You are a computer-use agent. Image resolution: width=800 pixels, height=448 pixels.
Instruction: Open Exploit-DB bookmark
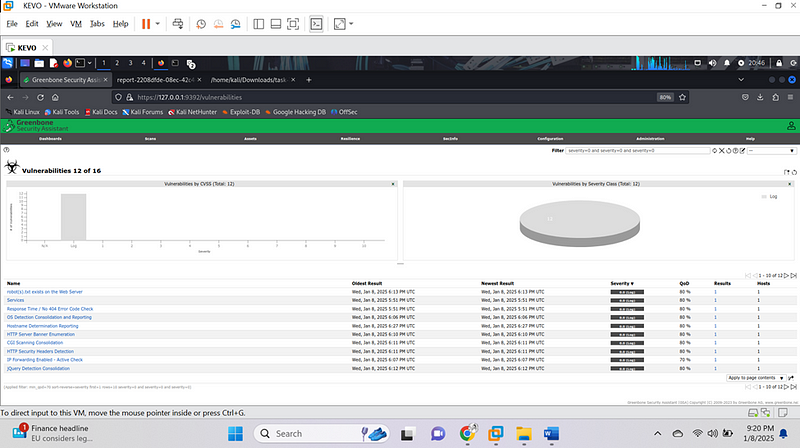(x=241, y=112)
